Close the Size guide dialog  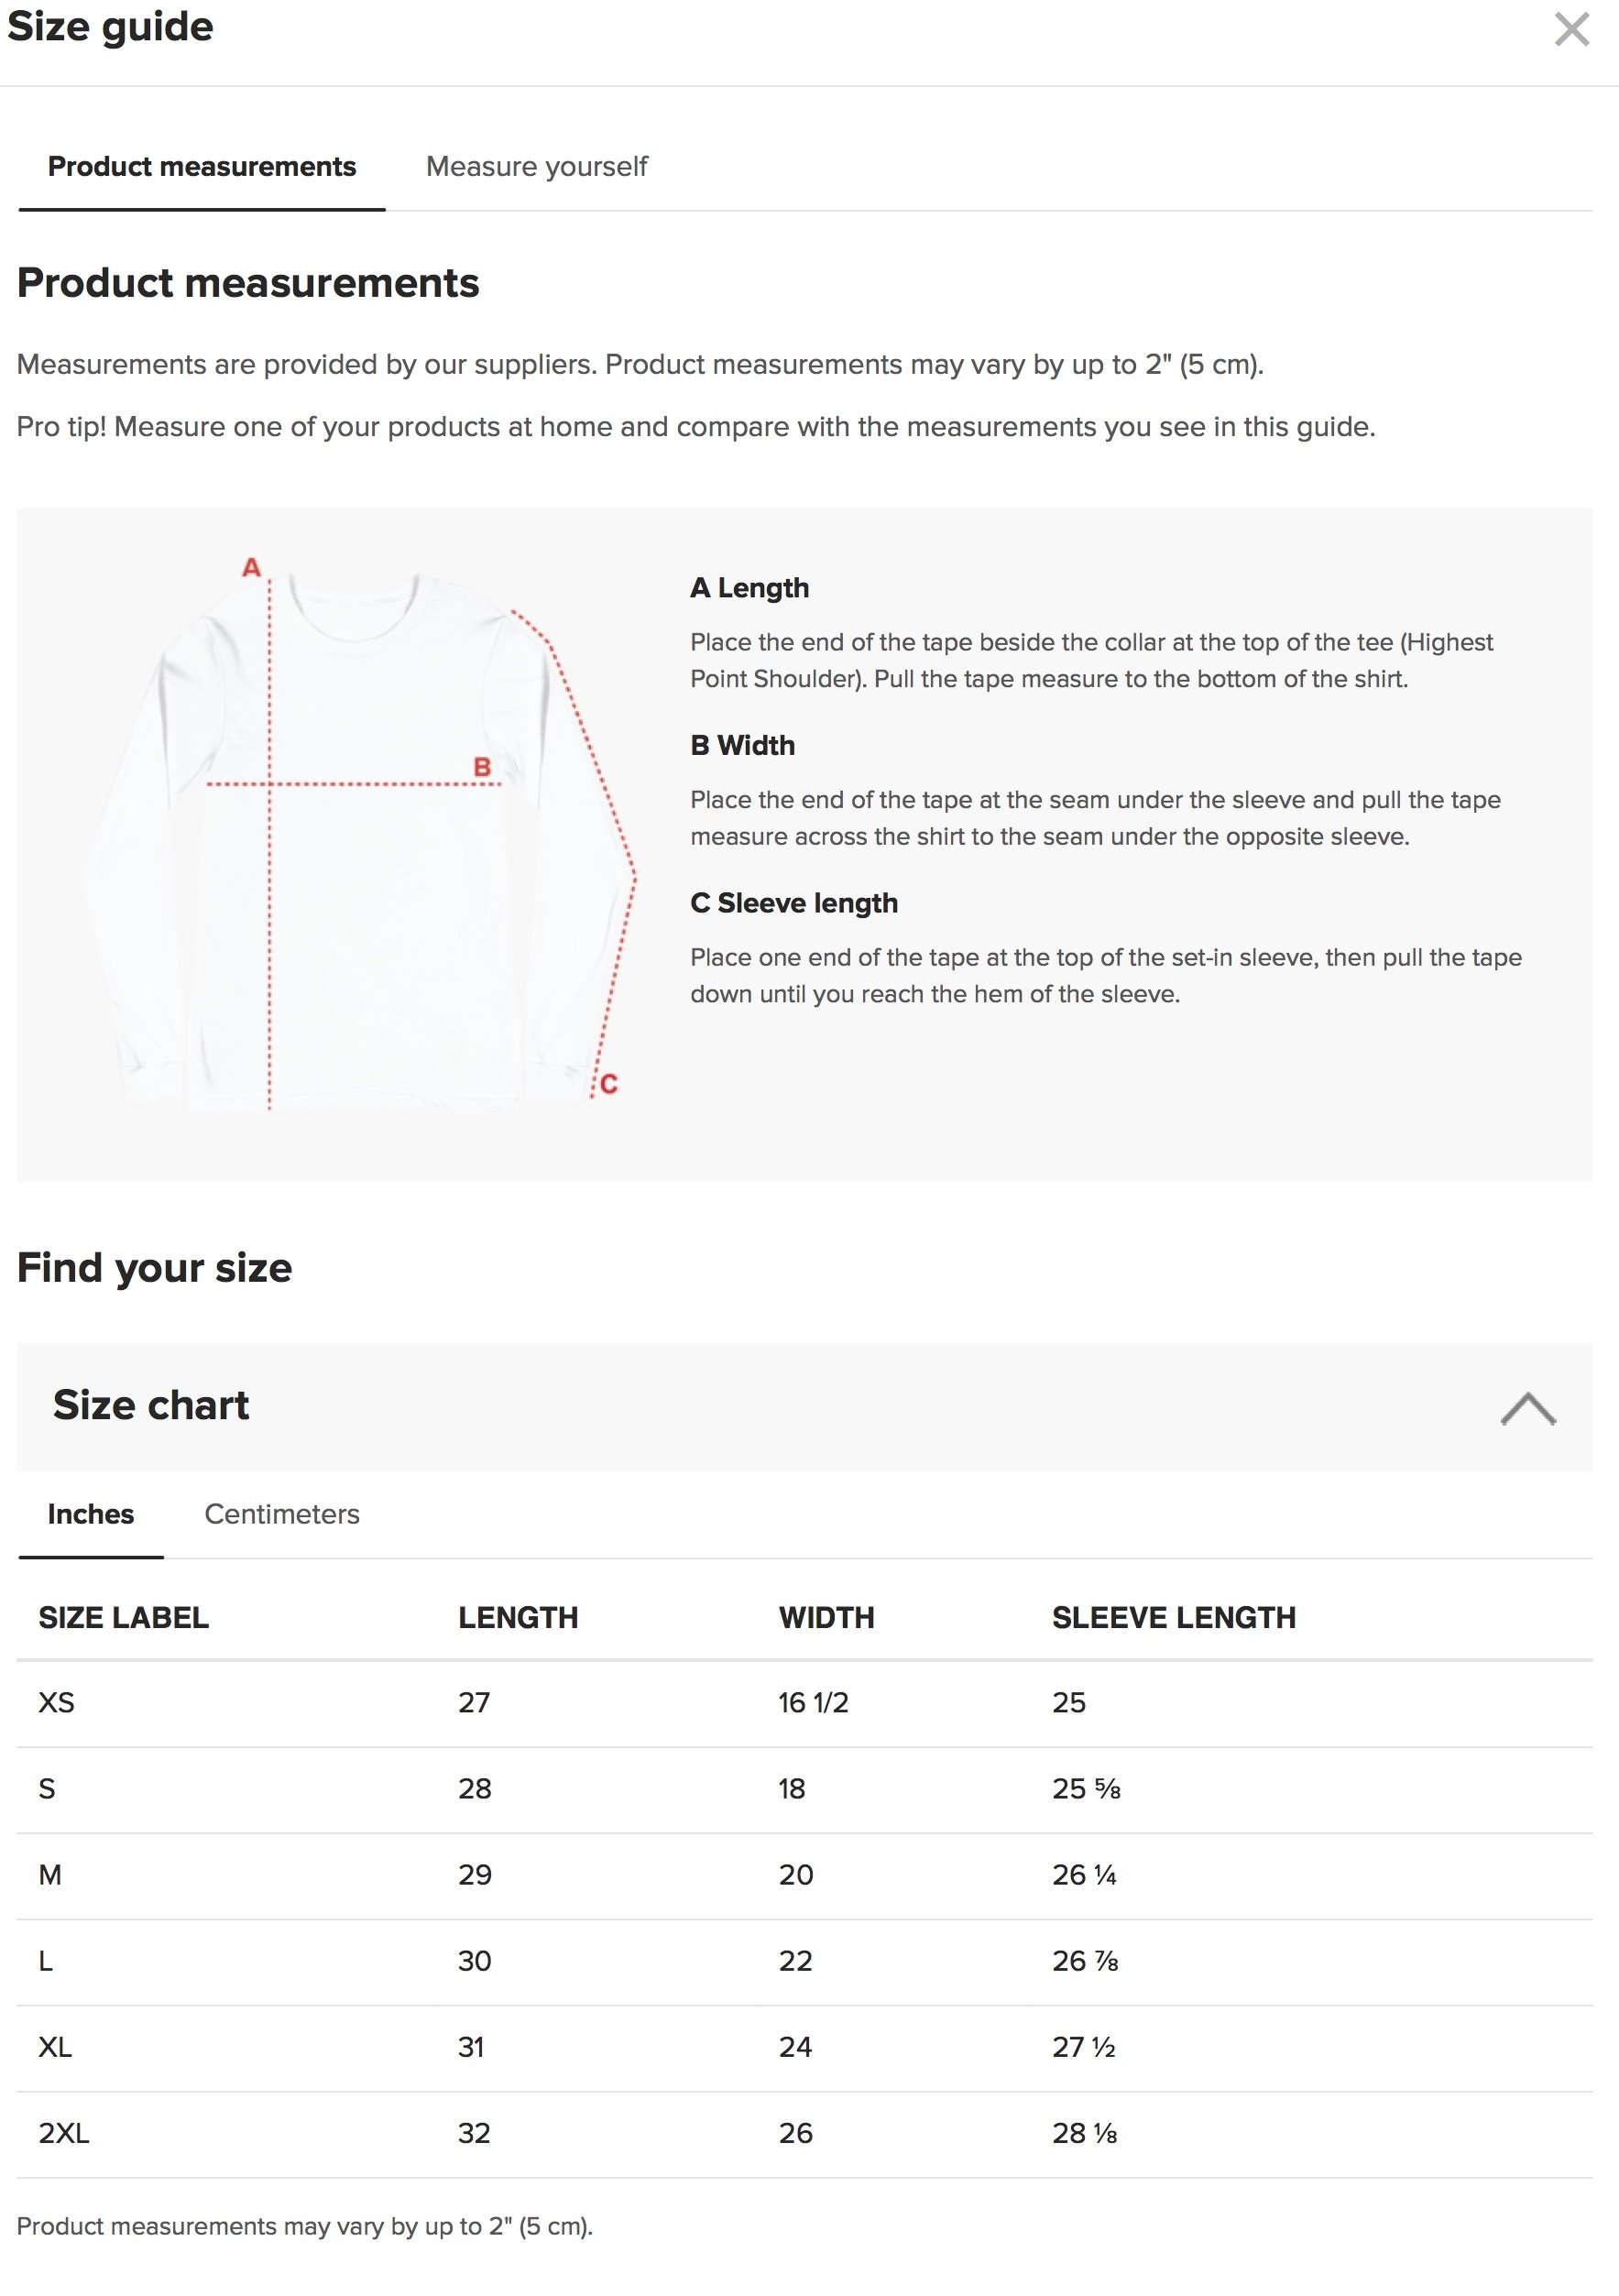pyautogui.click(x=1571, y=29)
